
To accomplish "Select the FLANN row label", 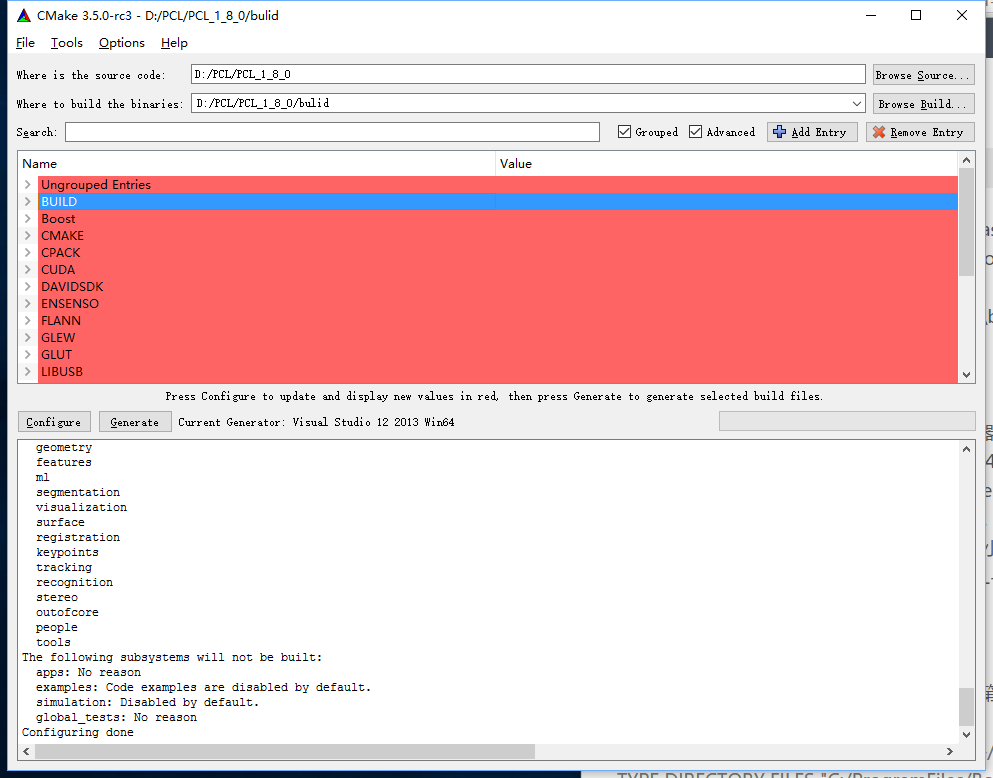I will (x=61, y=320).
